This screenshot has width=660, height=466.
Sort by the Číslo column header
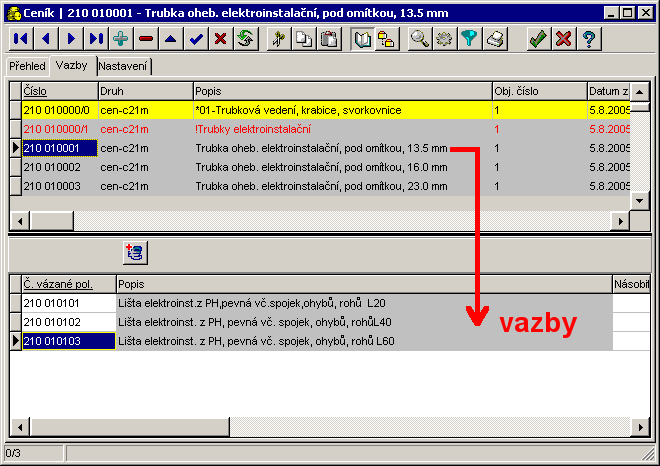(58, 91)
